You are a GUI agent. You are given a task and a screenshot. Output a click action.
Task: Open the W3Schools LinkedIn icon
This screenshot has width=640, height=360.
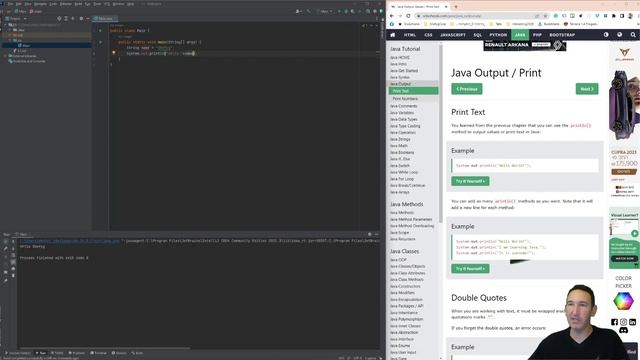(x=632, y=322)
